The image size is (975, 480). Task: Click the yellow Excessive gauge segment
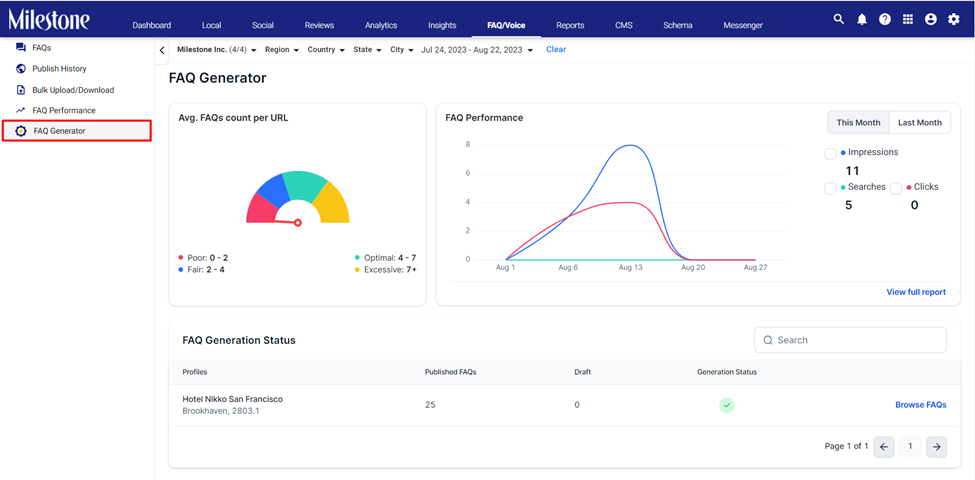tap(330, 203)
